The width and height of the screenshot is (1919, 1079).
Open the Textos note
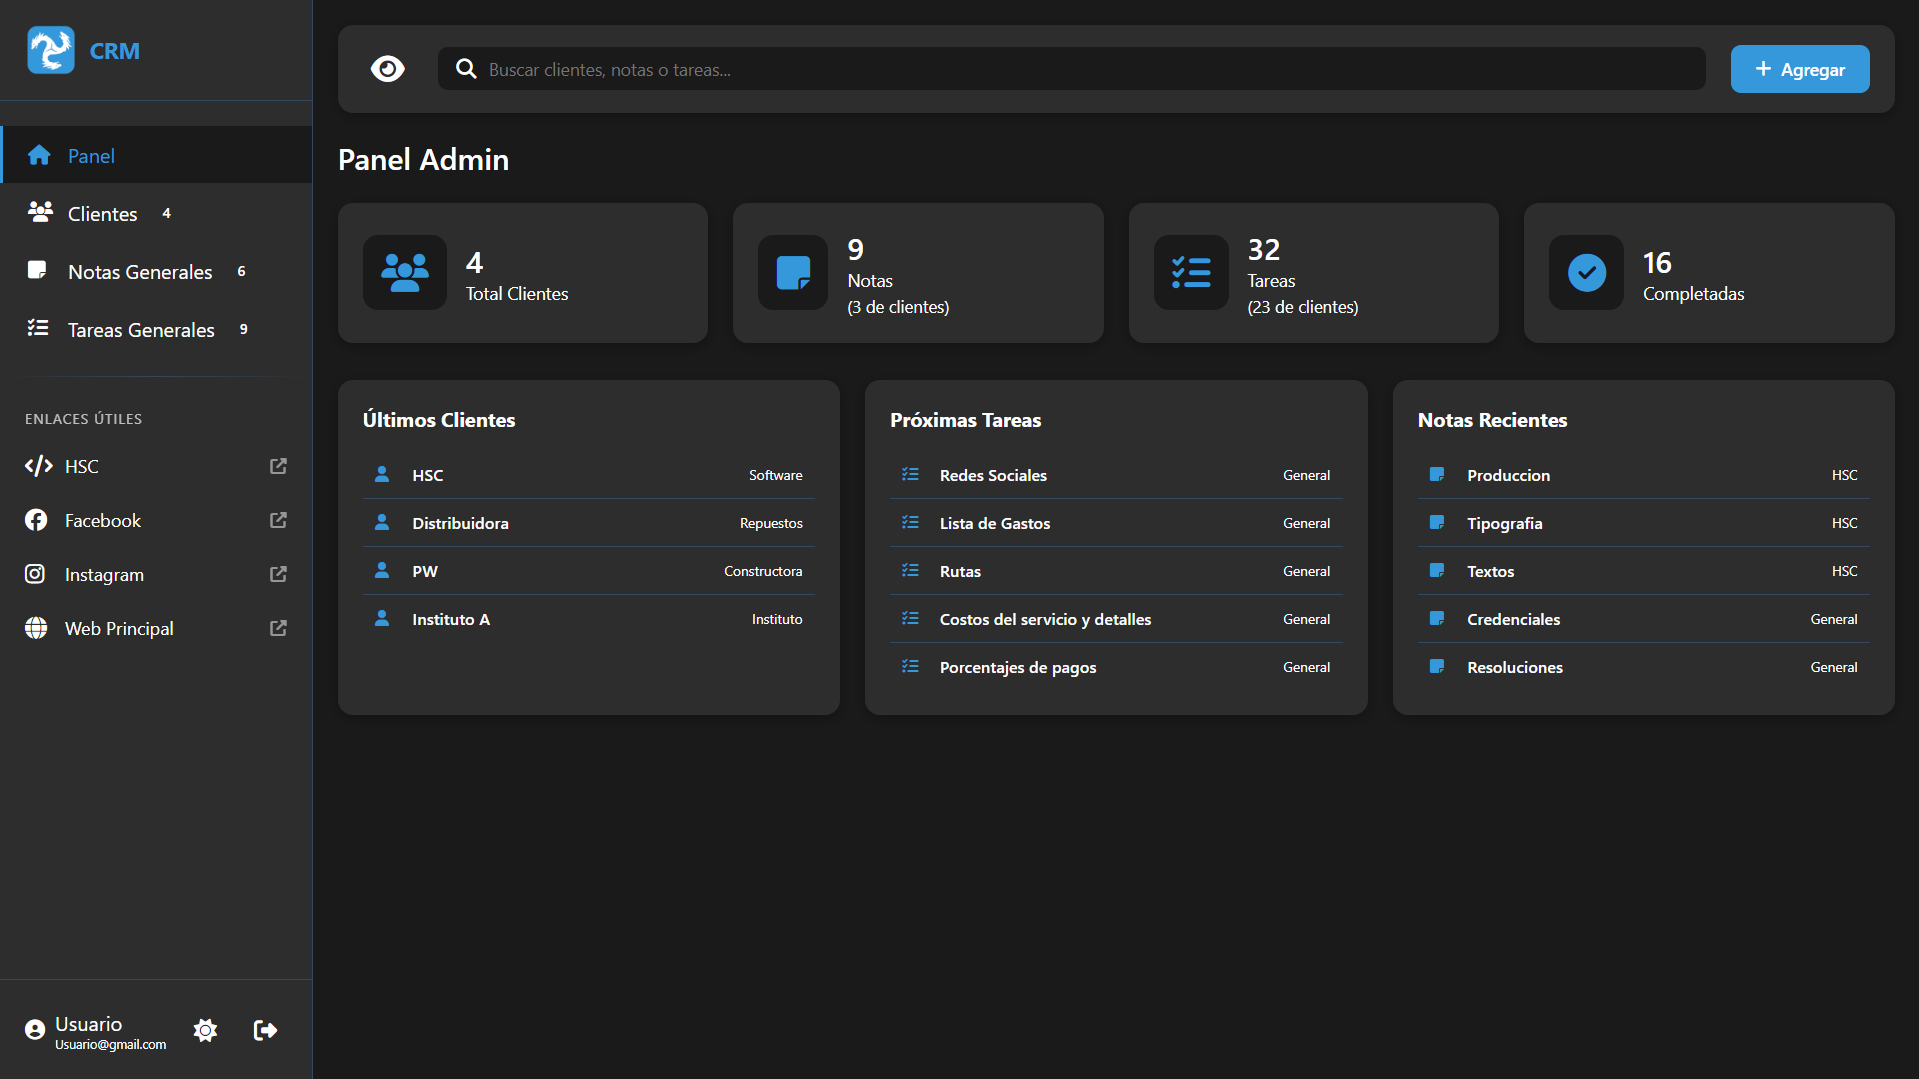click(1643, 571)
